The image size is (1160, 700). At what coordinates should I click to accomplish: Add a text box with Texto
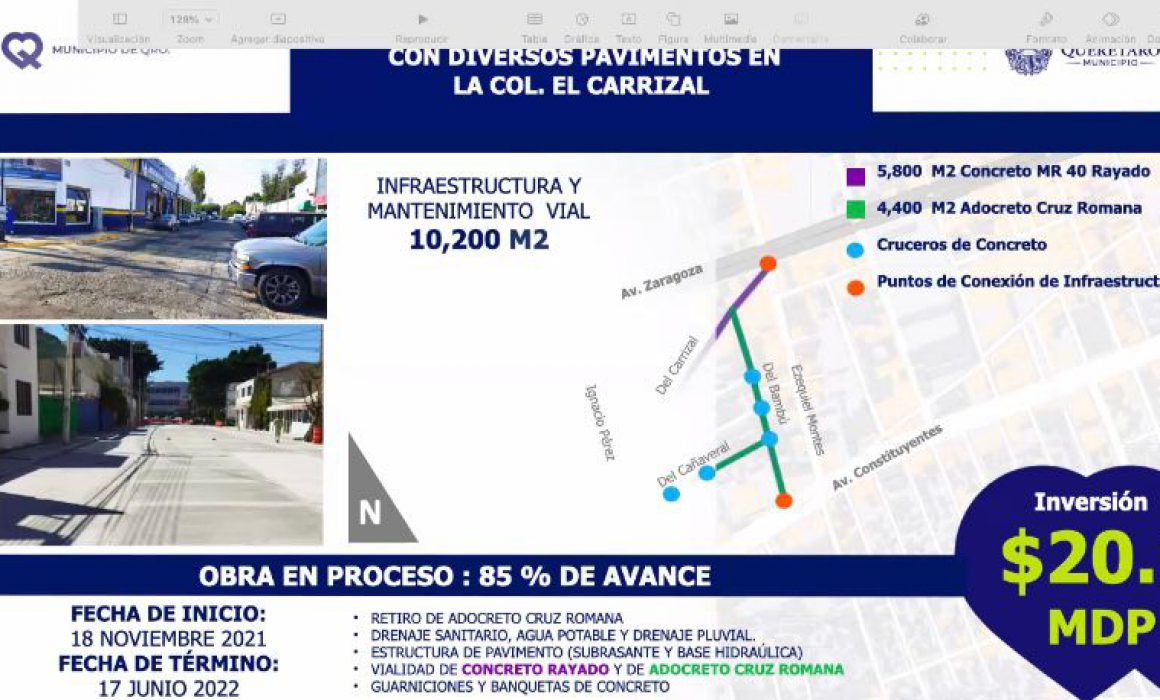628,27
